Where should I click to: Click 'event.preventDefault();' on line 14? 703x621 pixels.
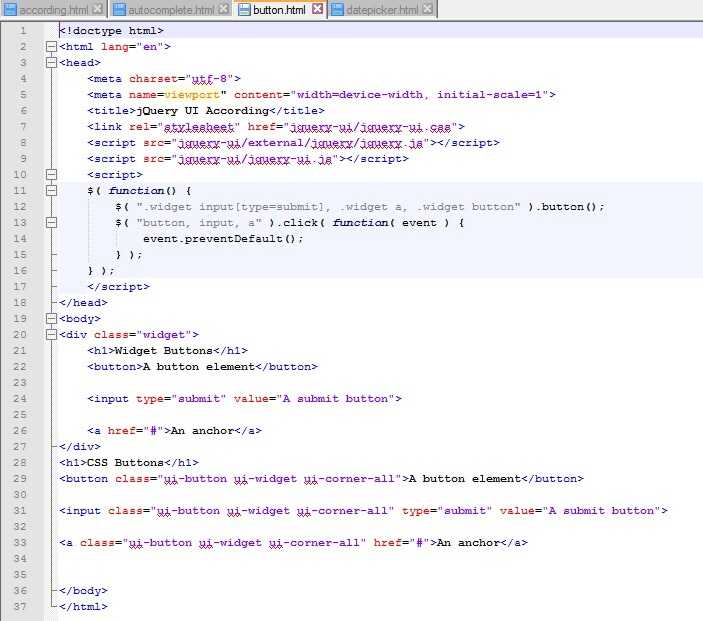pyautogui.click(x=223, y=239)
